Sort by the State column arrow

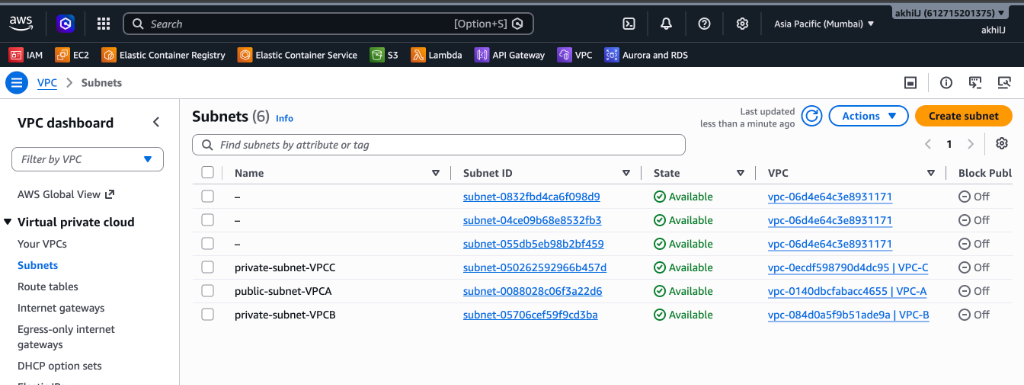pos(740,173)
